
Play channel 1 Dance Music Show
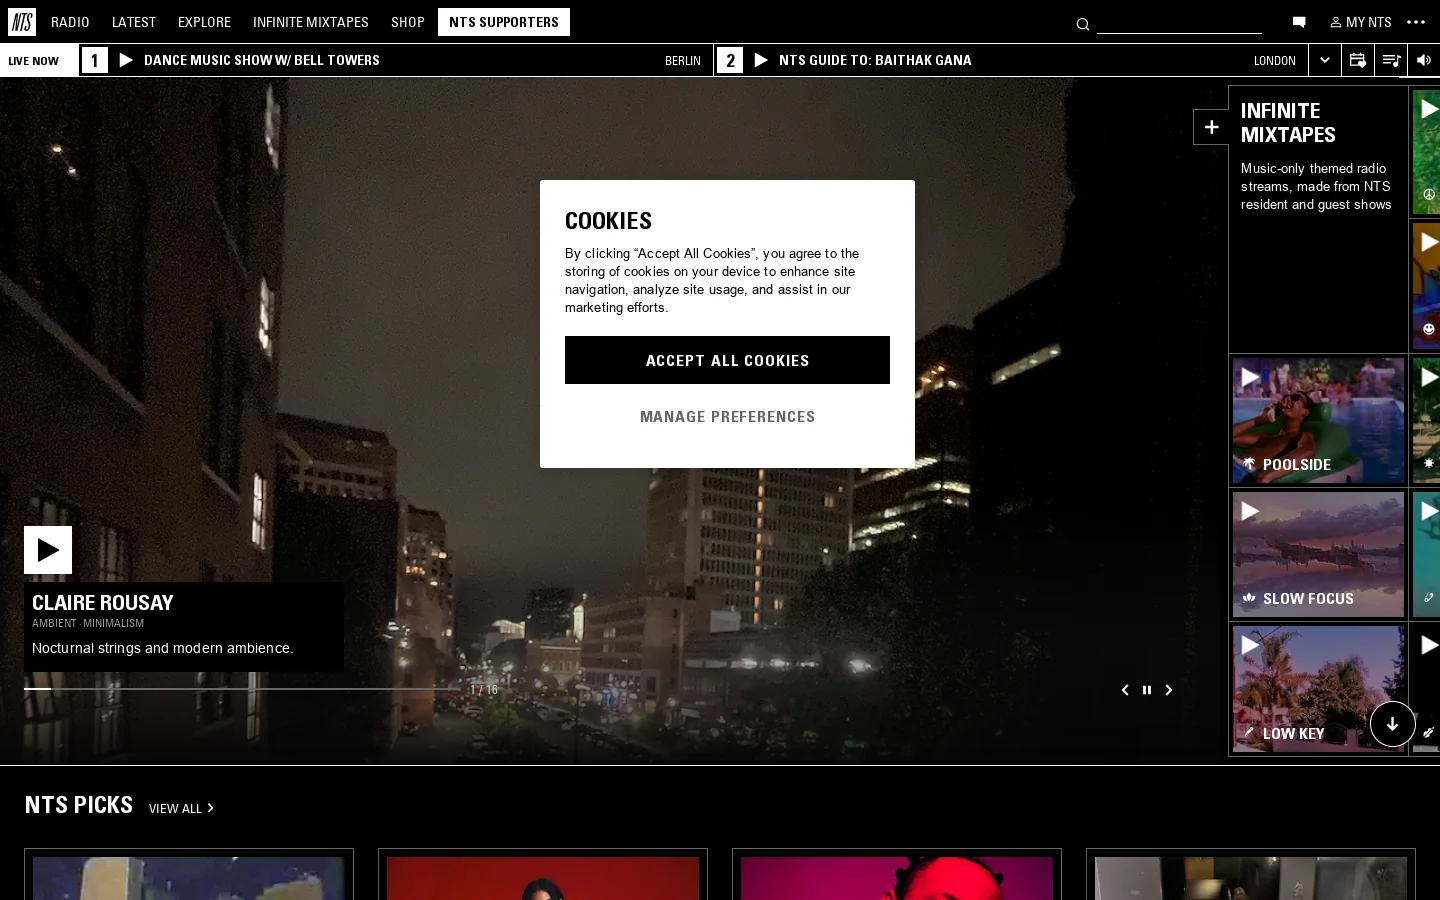pos(126,60)
